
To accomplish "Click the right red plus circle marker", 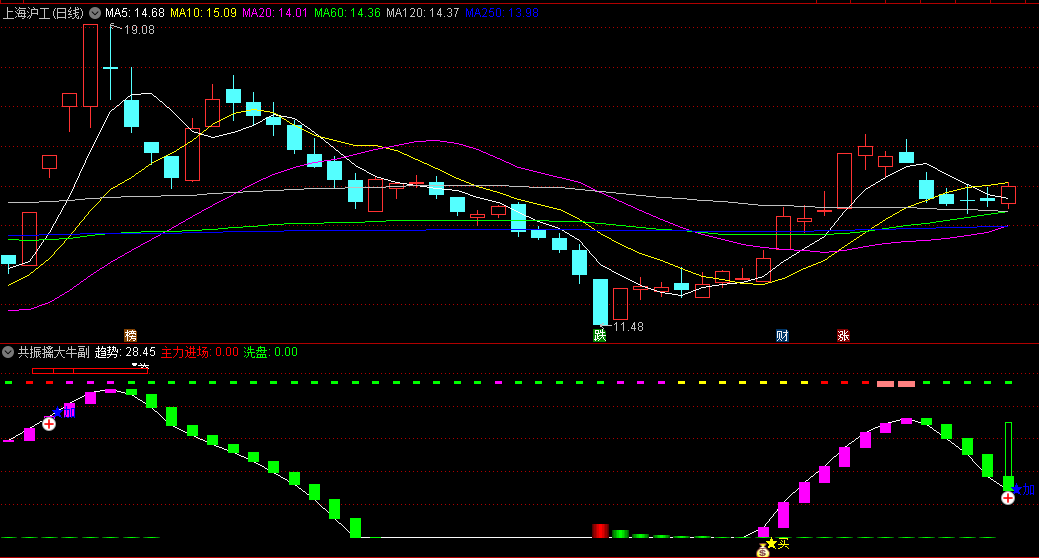I will (x=1008, y=498).
